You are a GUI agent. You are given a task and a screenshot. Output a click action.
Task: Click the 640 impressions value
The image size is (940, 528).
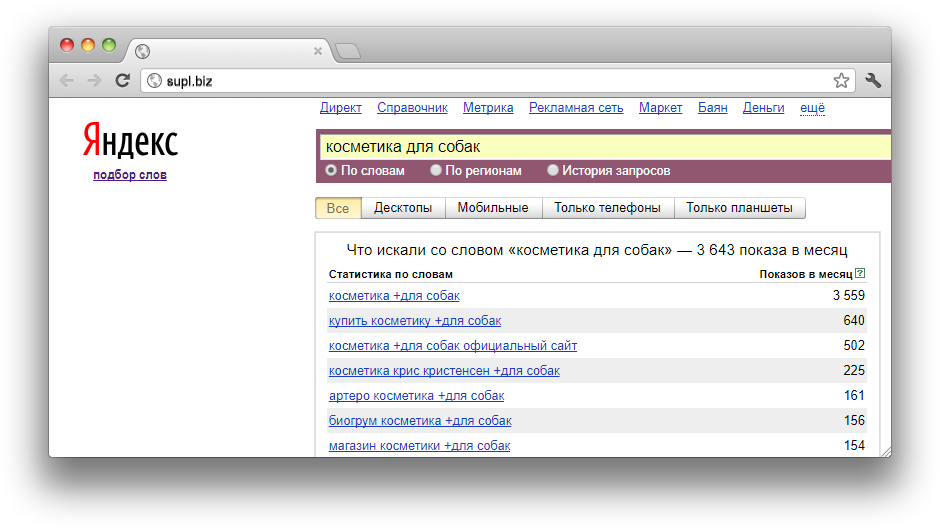click(x=854, y=321)
